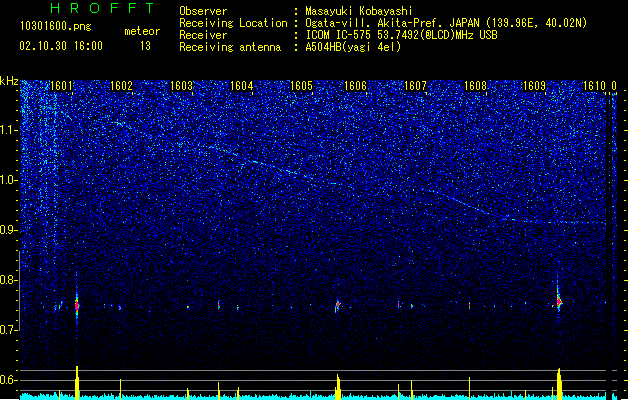Select the filename 10301600.png

[56, 26]
